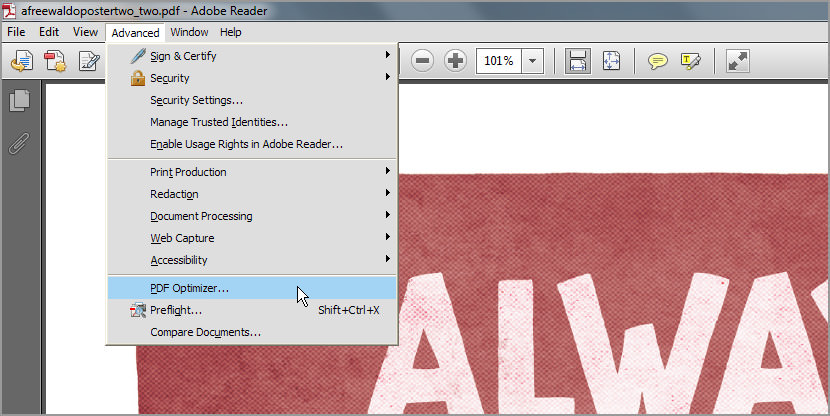Click the padlock icon beside Security

coord(138,78)
